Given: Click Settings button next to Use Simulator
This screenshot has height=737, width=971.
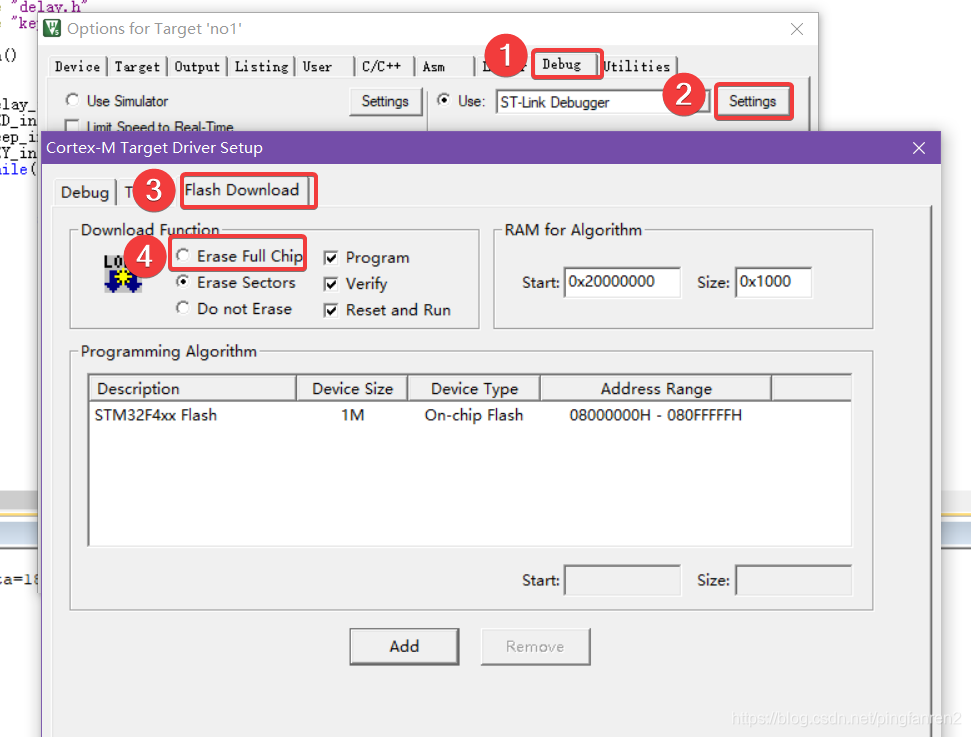Looking at the screenshot, I should pyautogui.click(x=385, y=101).
